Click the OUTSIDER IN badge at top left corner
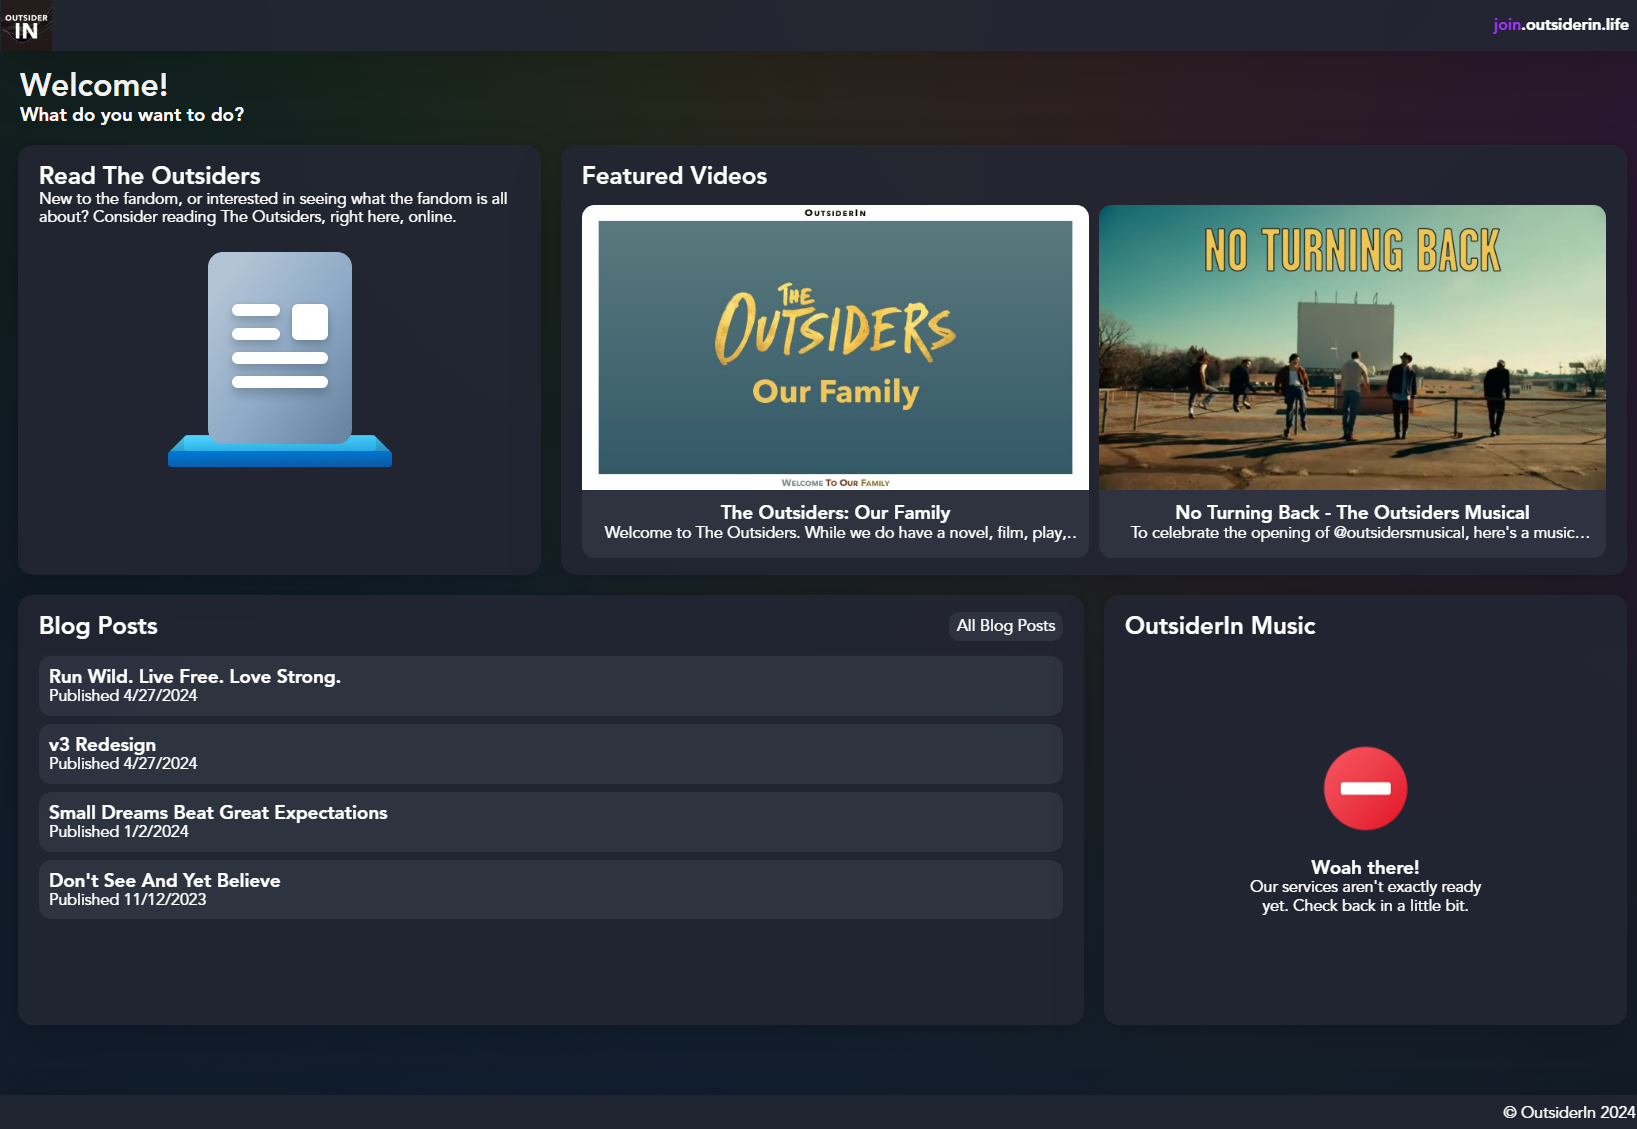This screenshot has width=1637, height=1129. pyautogui.click(x=25, y=26)
